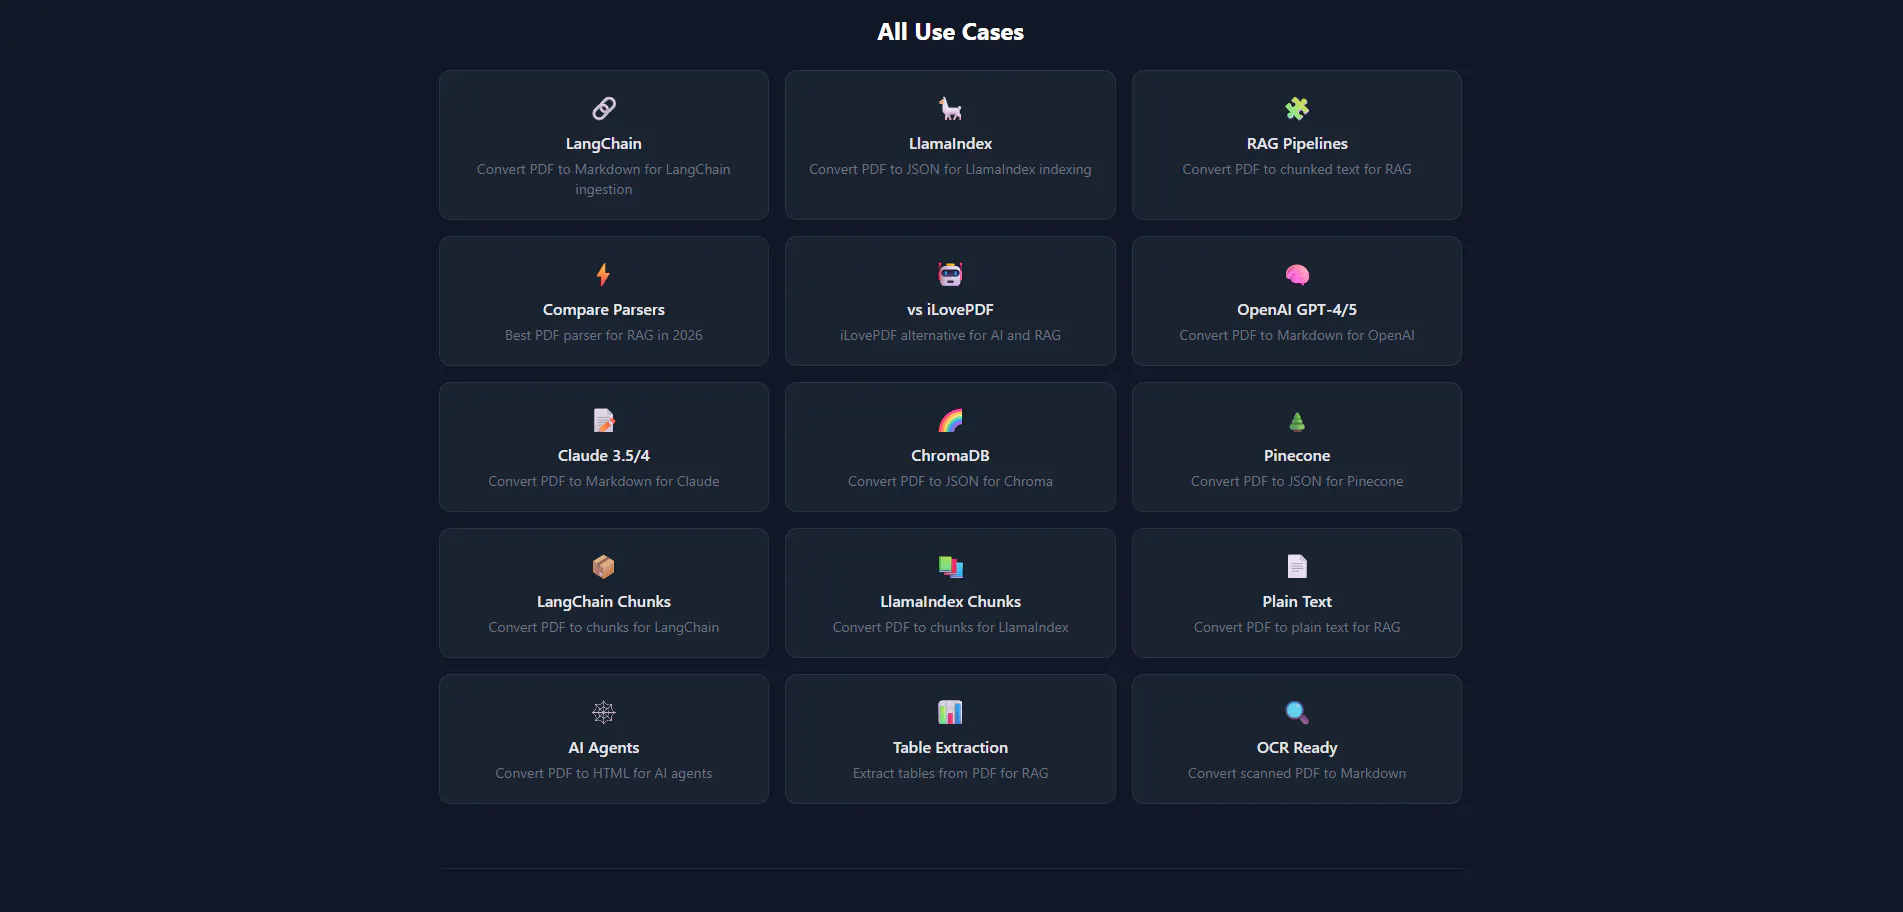Open the ChromaDB title link
The width and height of the screenshot is (1903, 912).
(950, 456)
